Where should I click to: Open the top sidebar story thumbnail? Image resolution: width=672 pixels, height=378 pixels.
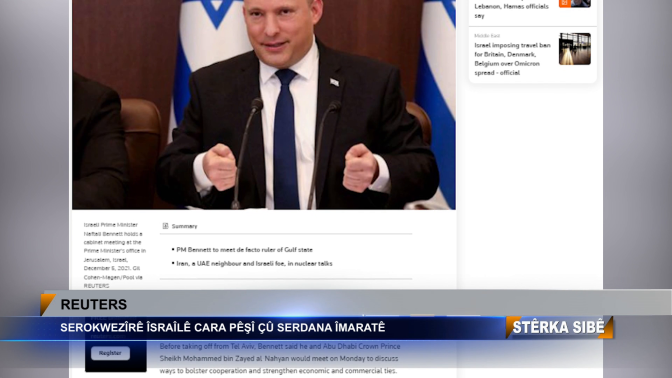click(x=575, y=3)
